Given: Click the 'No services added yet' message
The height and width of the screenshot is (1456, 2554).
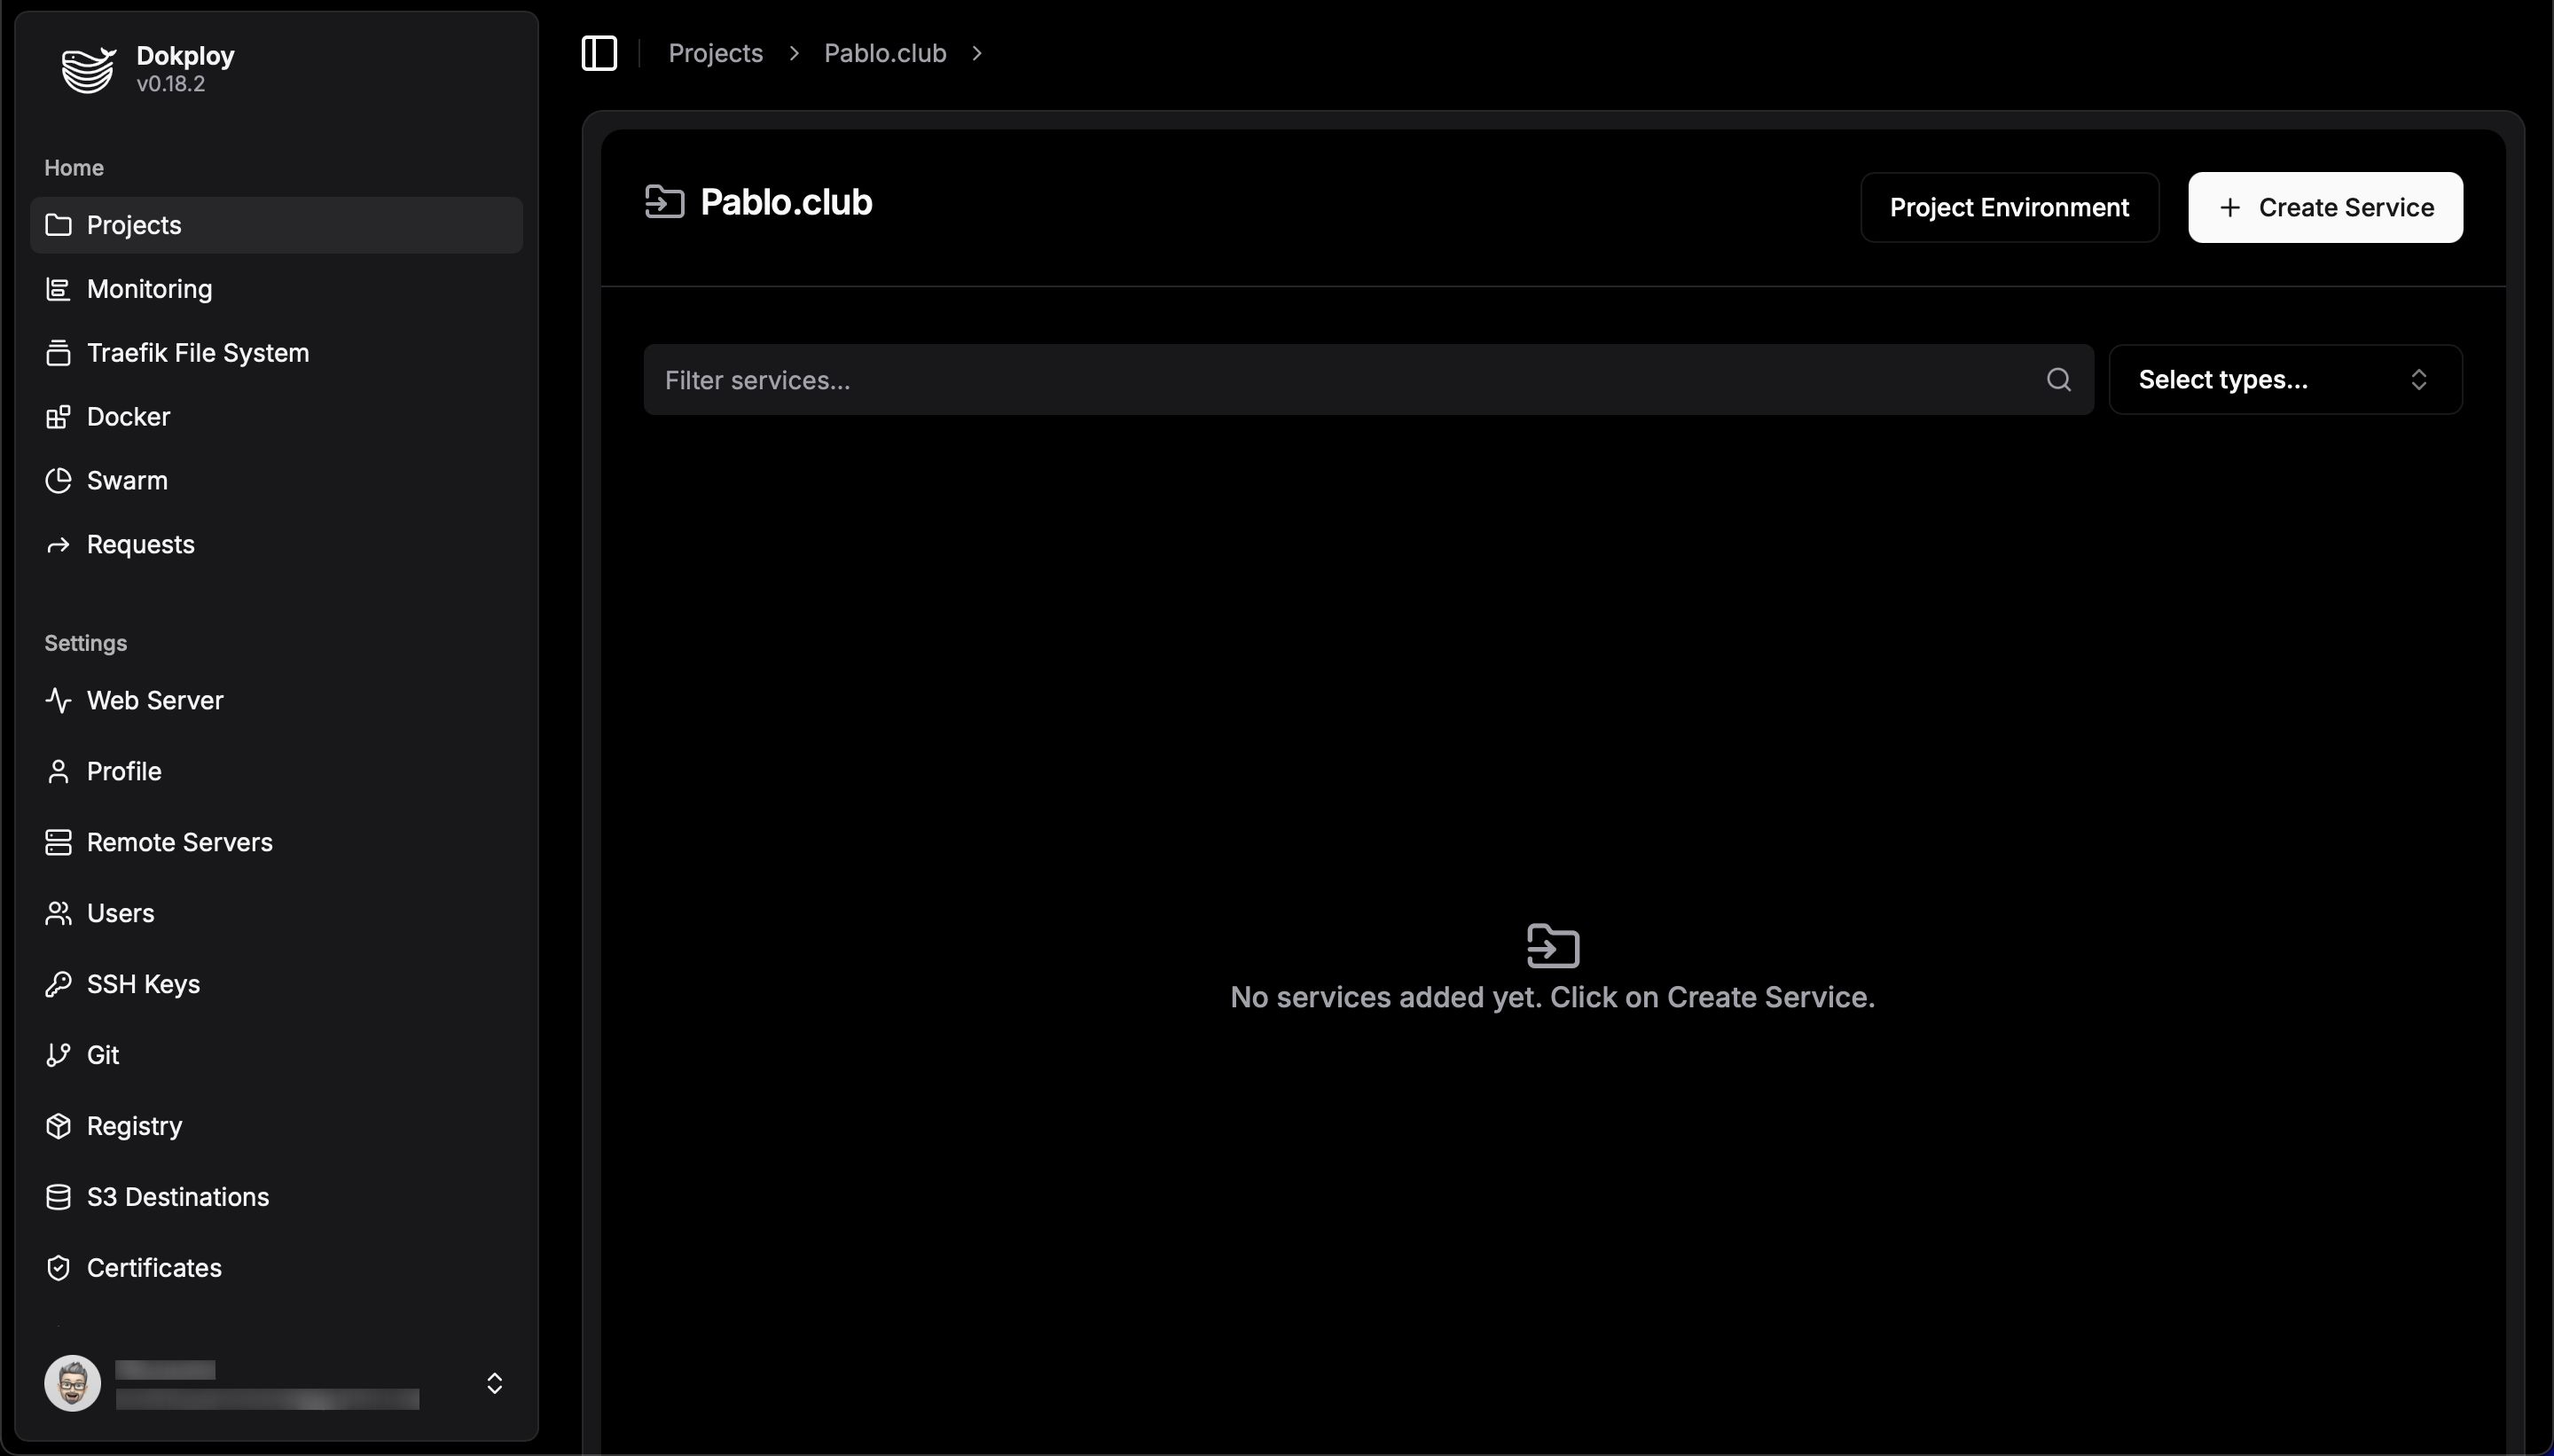Looking at the screenshot, I should [x=1552, y=997].
